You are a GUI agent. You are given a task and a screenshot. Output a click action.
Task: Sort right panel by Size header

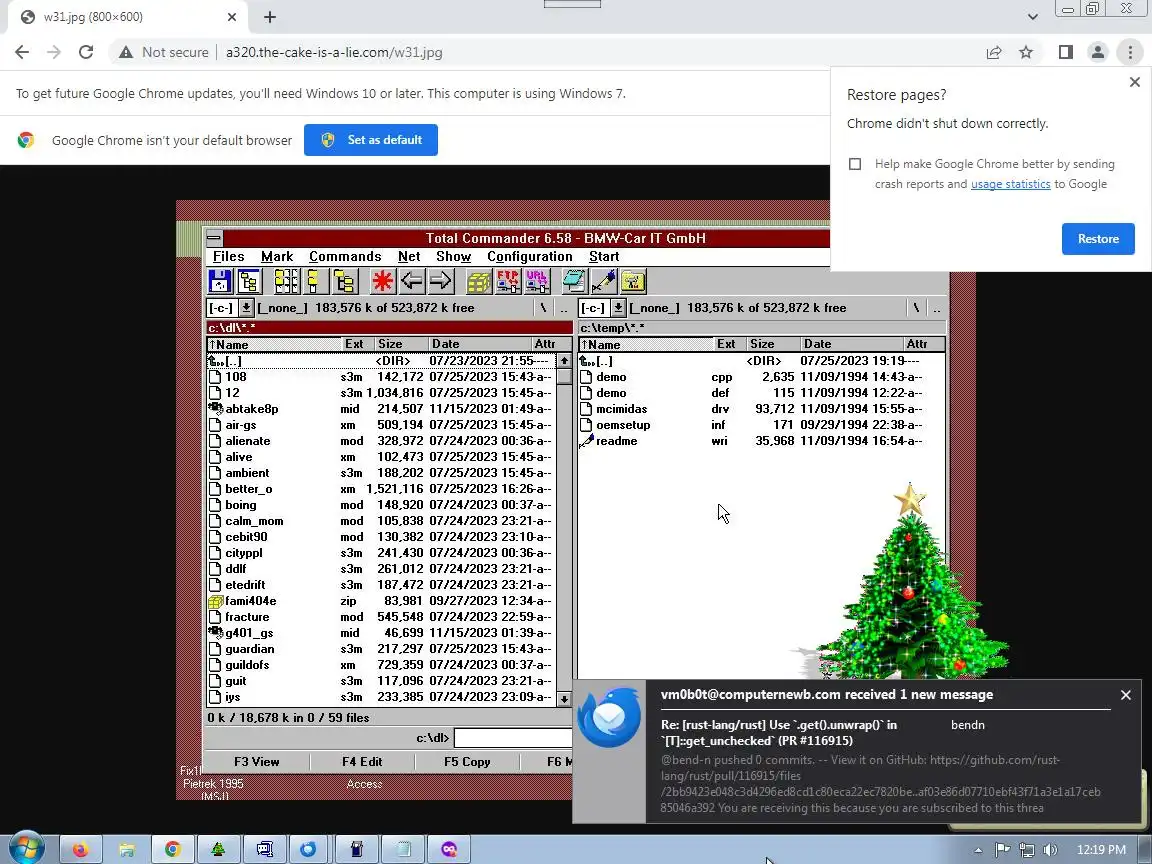[771, 345]
